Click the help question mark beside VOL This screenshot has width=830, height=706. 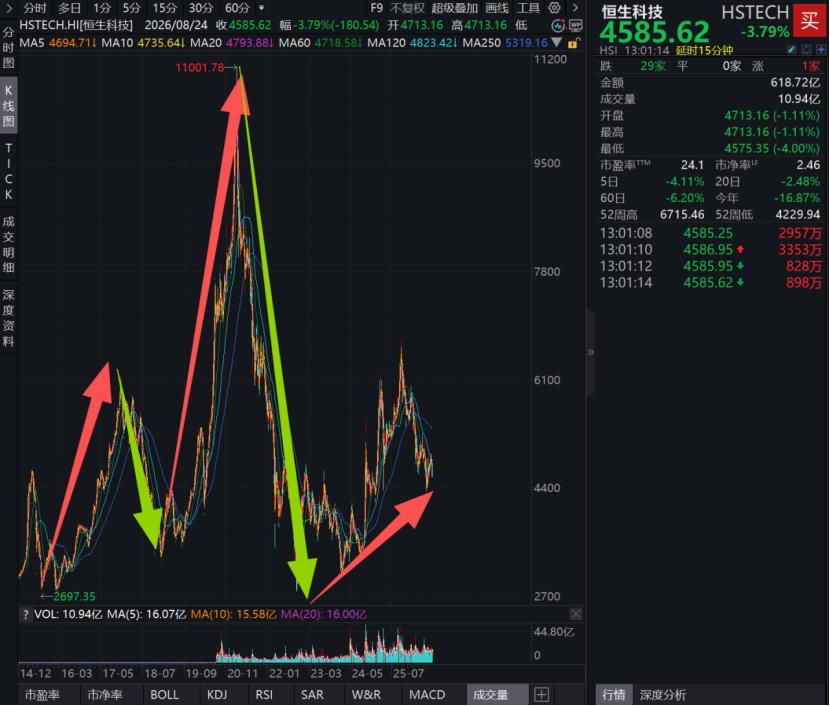point(25,614)
